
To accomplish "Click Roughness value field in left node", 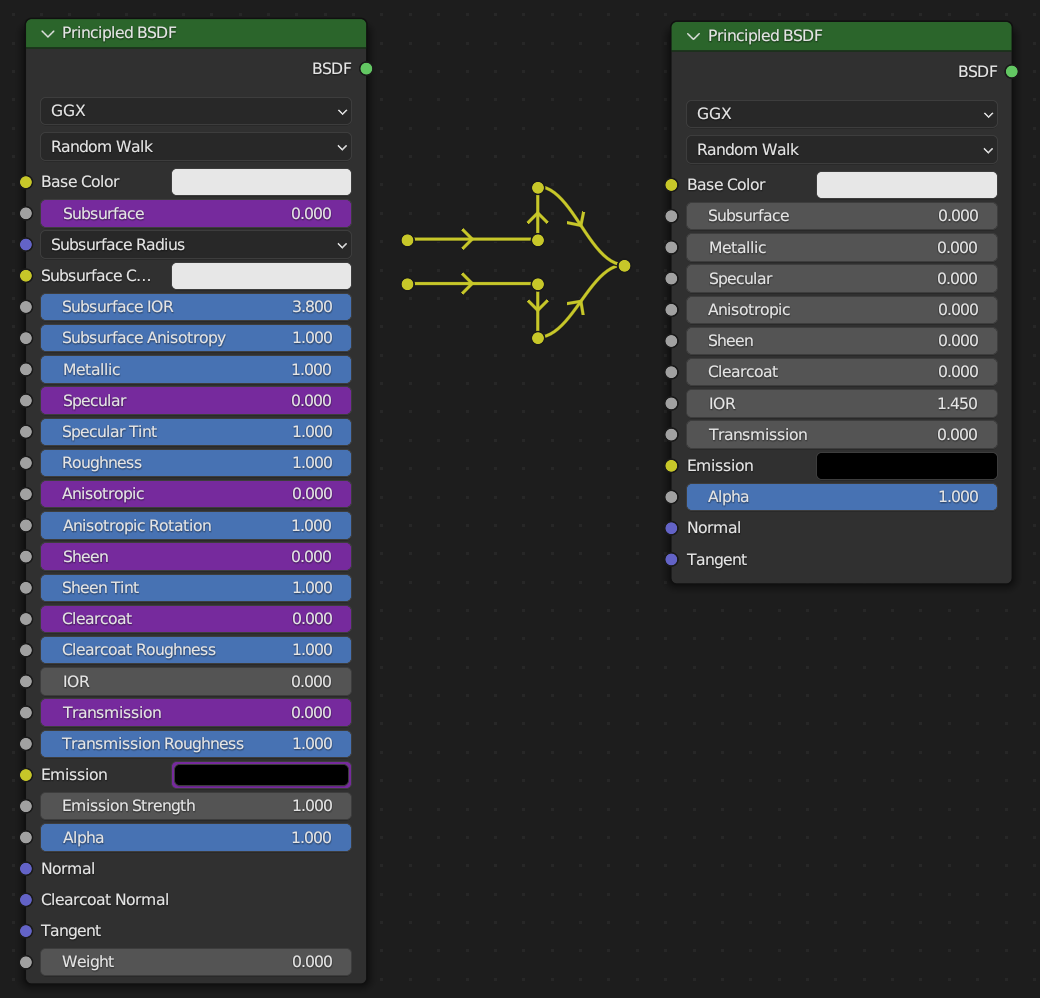I will coord(196,463).
